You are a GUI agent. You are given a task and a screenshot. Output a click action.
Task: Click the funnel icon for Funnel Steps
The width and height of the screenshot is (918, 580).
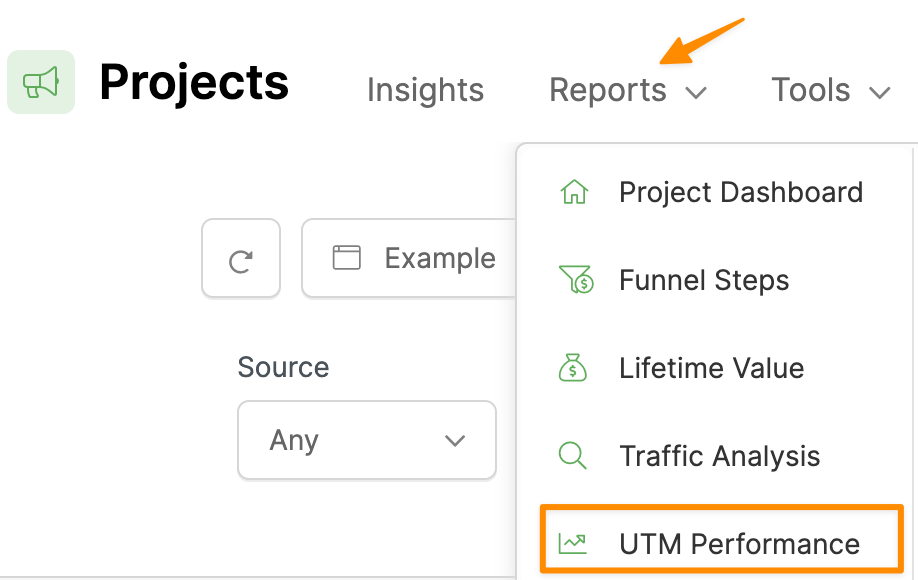coord(575,281)
